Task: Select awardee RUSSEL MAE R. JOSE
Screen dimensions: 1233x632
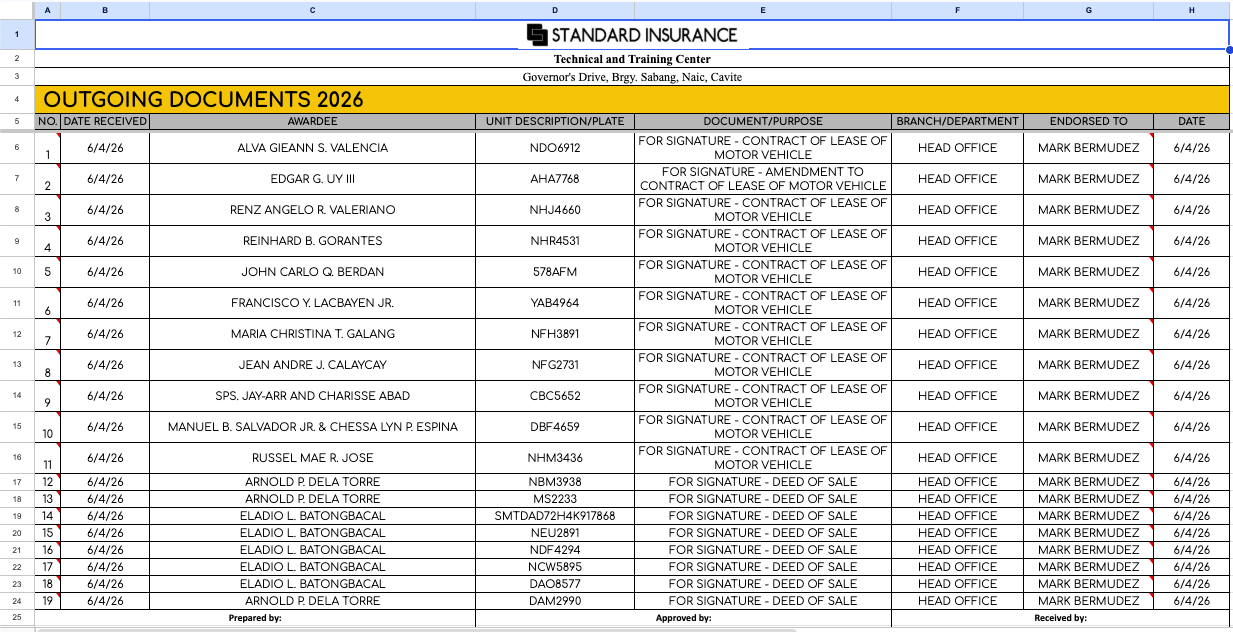Action: (x=312, y=458)
